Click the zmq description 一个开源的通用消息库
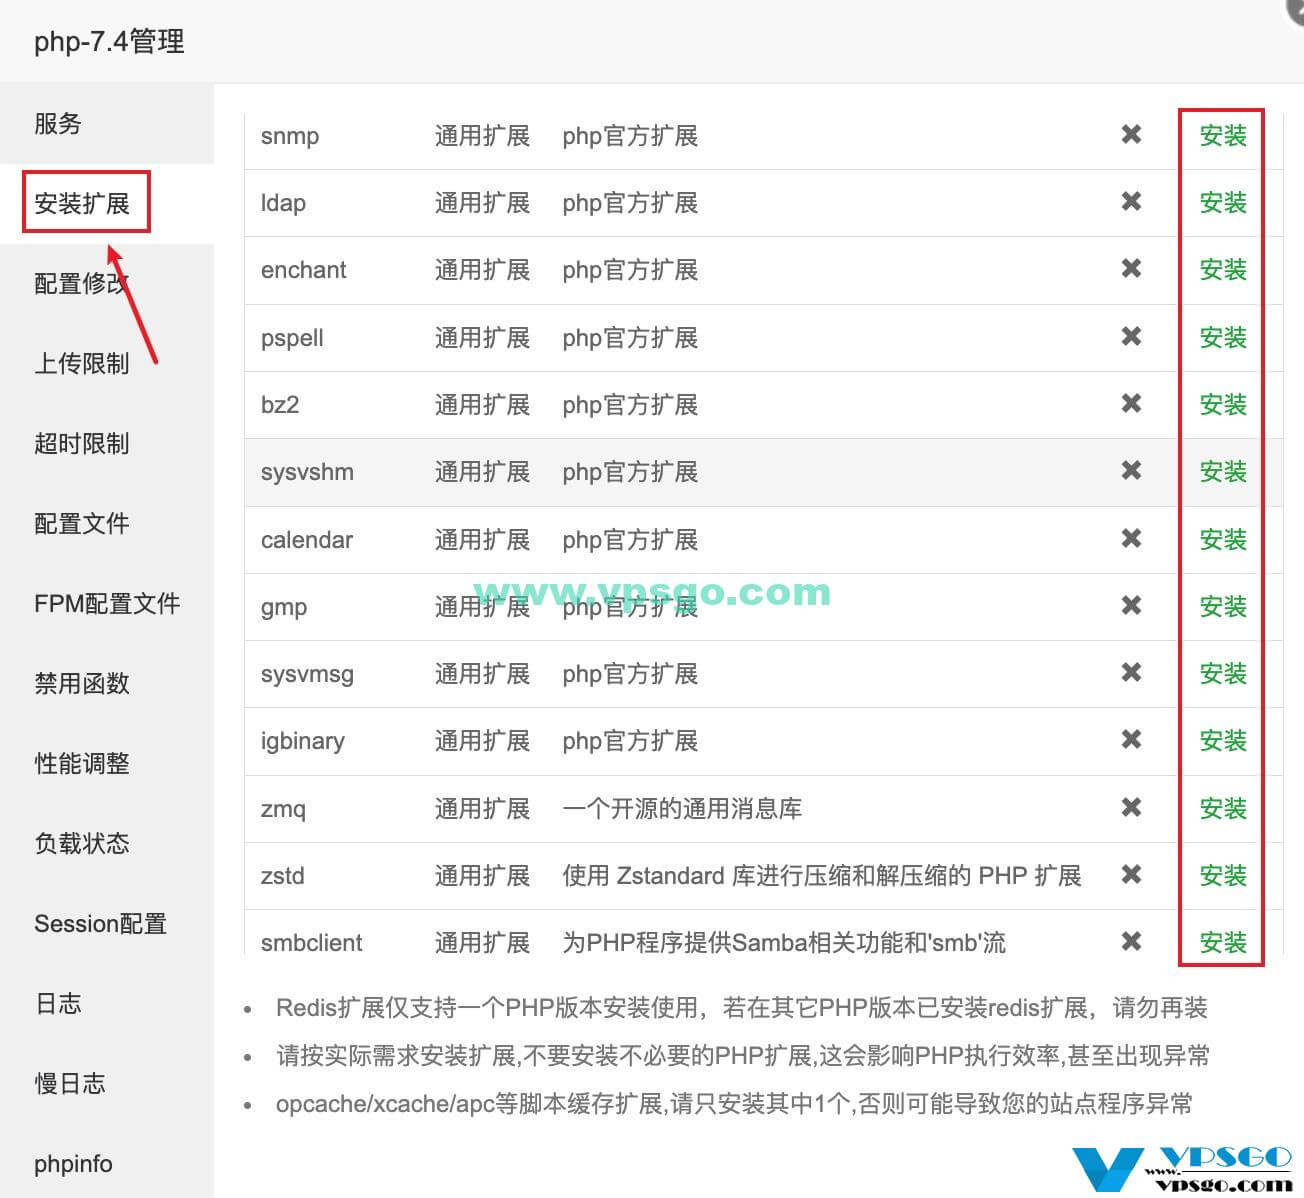Image resolution: width=1304 pixels, height=1198 pixels. coord(682,809)
